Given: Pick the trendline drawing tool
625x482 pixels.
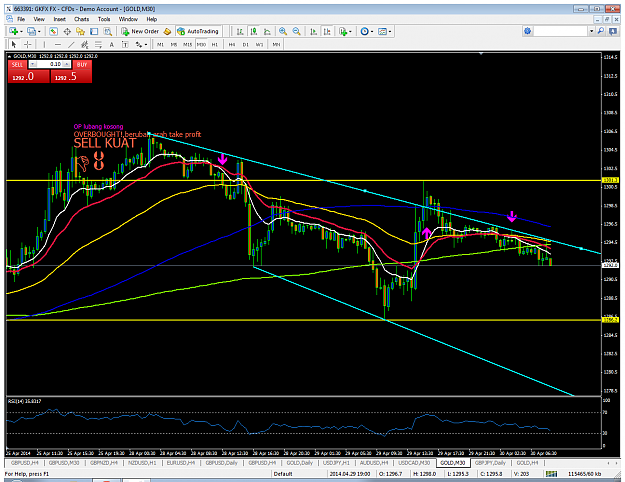Looking at the screenshot, I should click(71, 44).
